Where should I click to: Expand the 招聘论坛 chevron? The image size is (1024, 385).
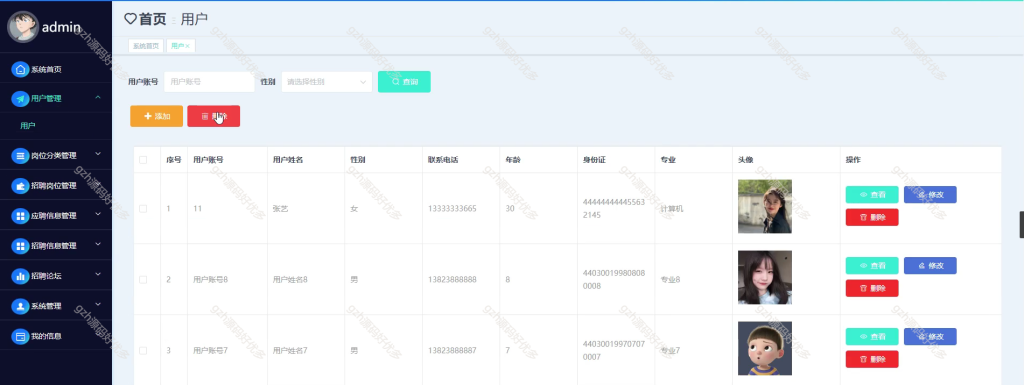98,274
